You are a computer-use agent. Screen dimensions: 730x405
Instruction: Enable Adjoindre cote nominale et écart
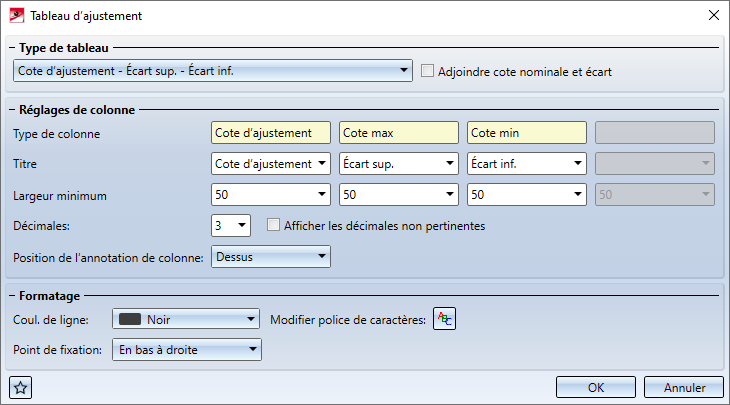429,71
